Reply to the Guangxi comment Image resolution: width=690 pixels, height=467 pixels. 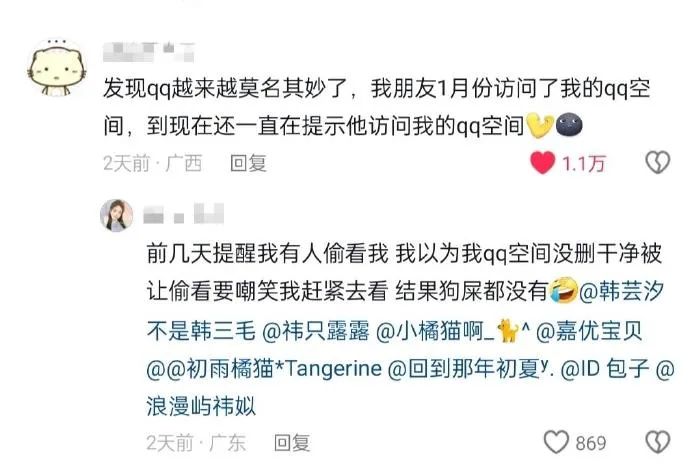pos(249,163)
